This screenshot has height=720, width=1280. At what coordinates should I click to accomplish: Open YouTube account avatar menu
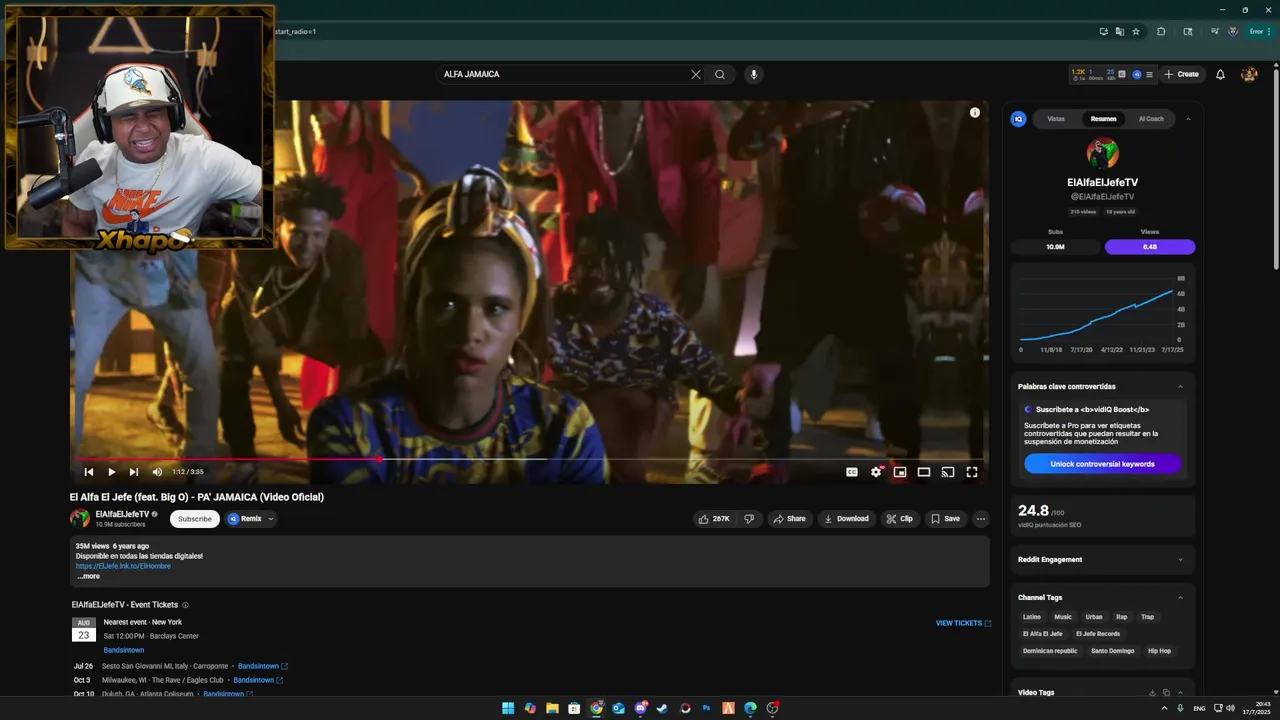[x=1249, y=74]
